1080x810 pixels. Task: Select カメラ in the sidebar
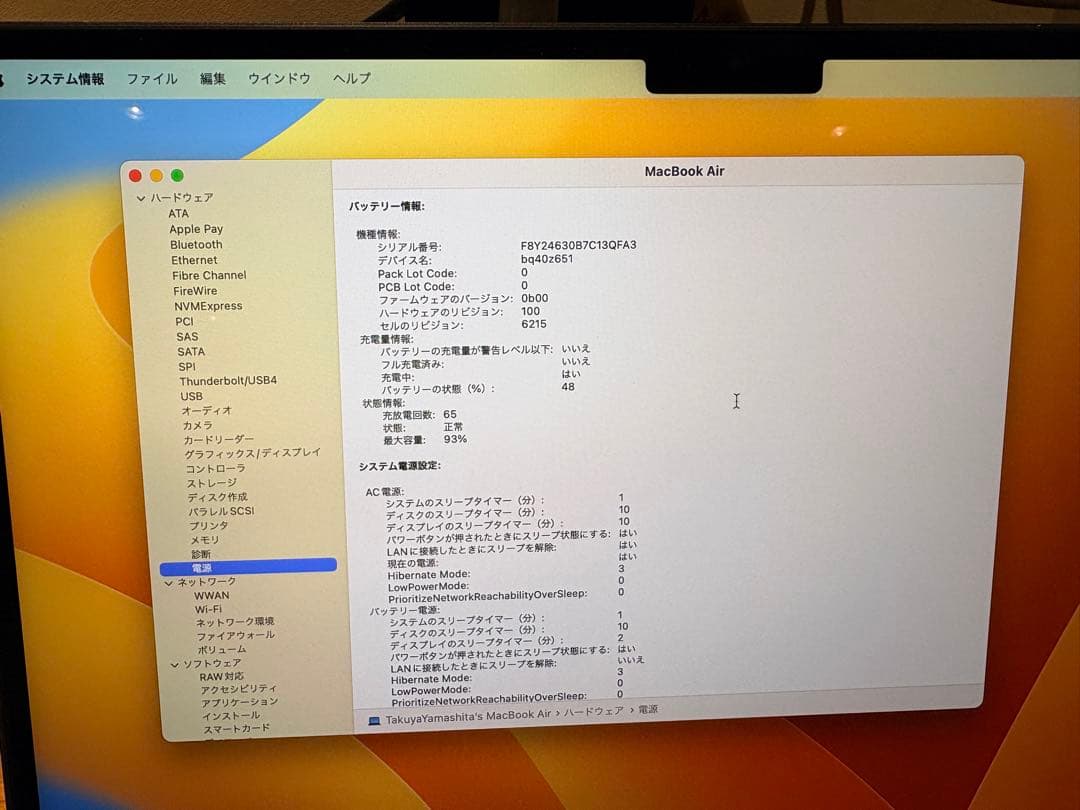tap(198, 426)
